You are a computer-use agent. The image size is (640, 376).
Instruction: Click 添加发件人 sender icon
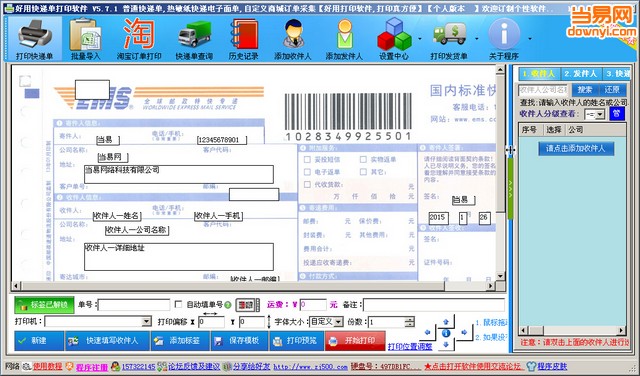[344, 39]
